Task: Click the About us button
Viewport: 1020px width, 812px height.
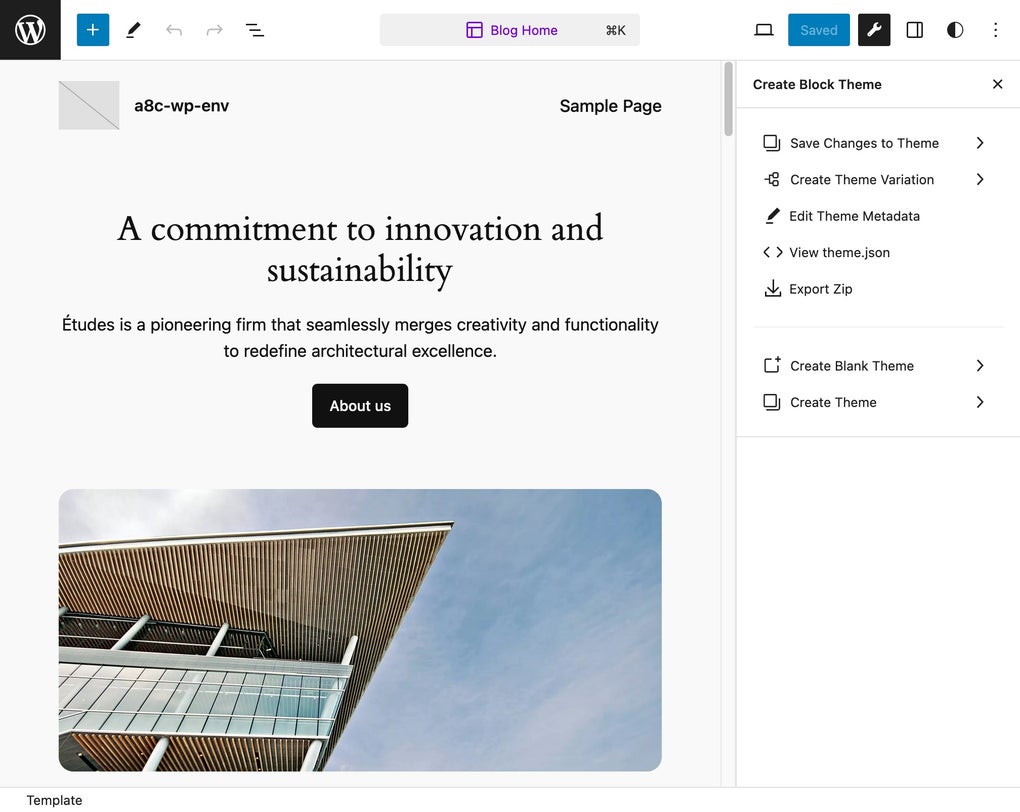Action: click(360, 406)
